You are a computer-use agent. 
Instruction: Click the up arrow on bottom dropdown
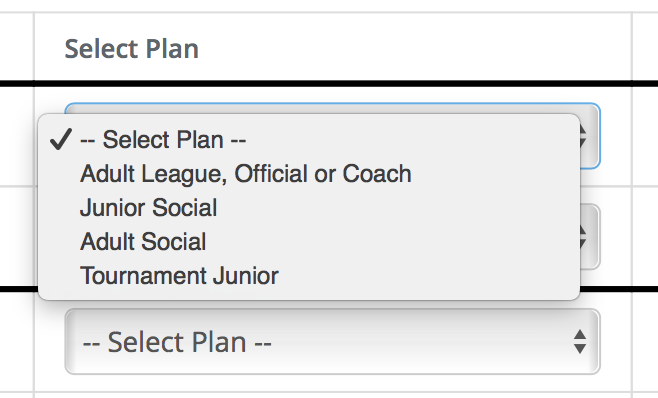pyautogui.click(x=580, y=335)
